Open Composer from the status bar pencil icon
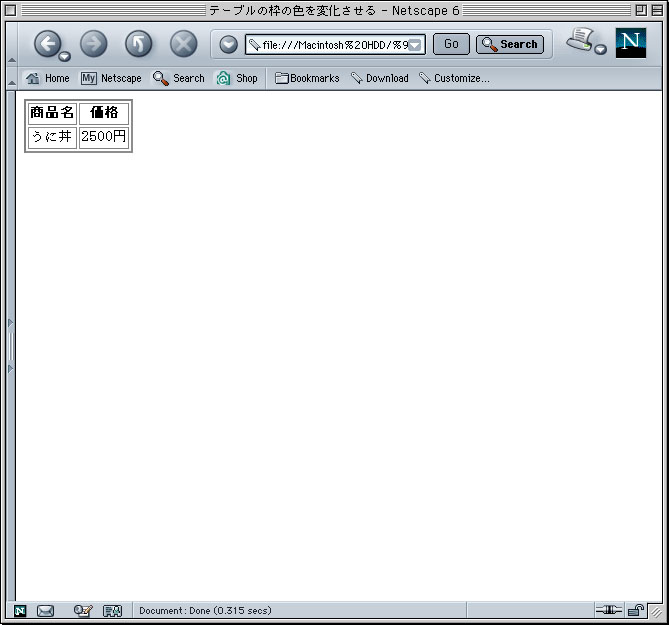669x625 pixels. (83, 611)
